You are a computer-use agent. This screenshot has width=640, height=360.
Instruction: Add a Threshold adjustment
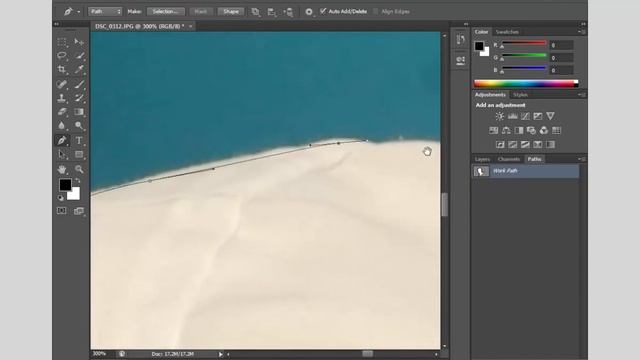525,144
